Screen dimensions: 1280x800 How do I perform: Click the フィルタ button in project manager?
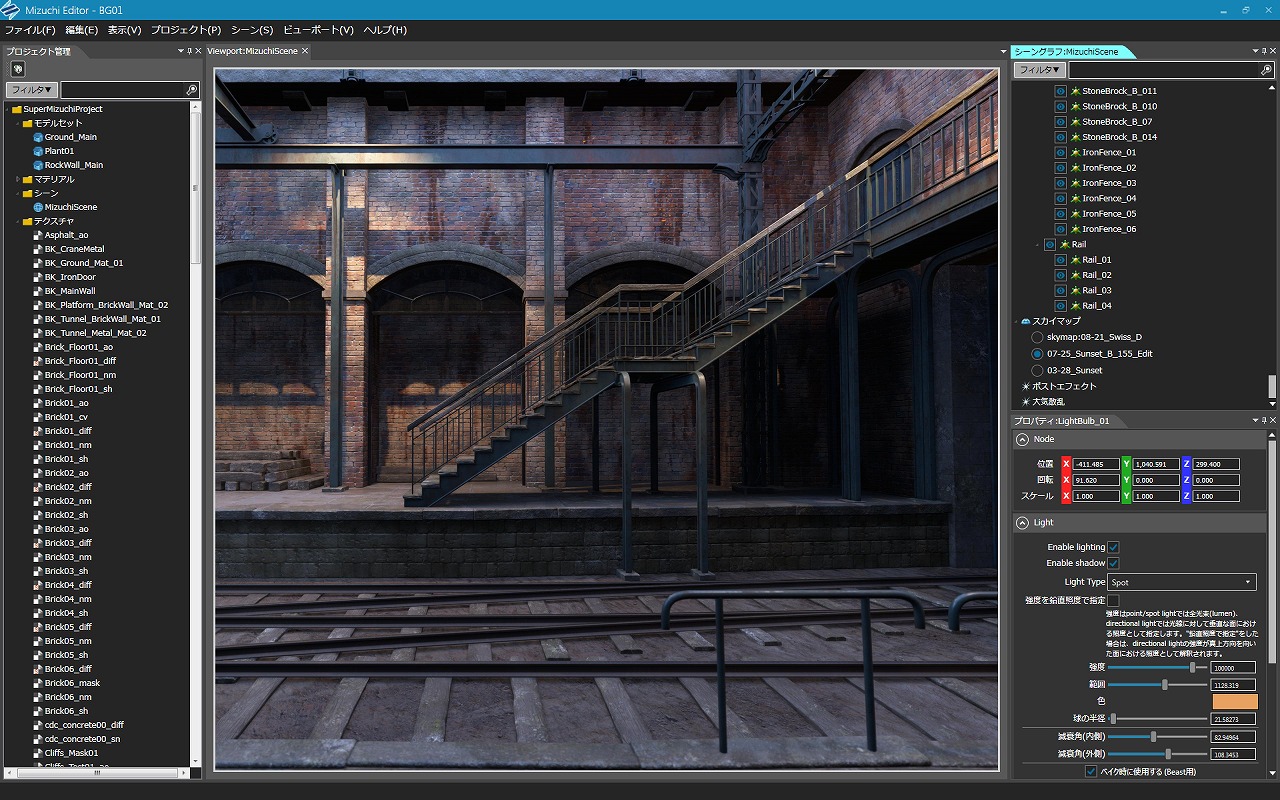[31, 90]
